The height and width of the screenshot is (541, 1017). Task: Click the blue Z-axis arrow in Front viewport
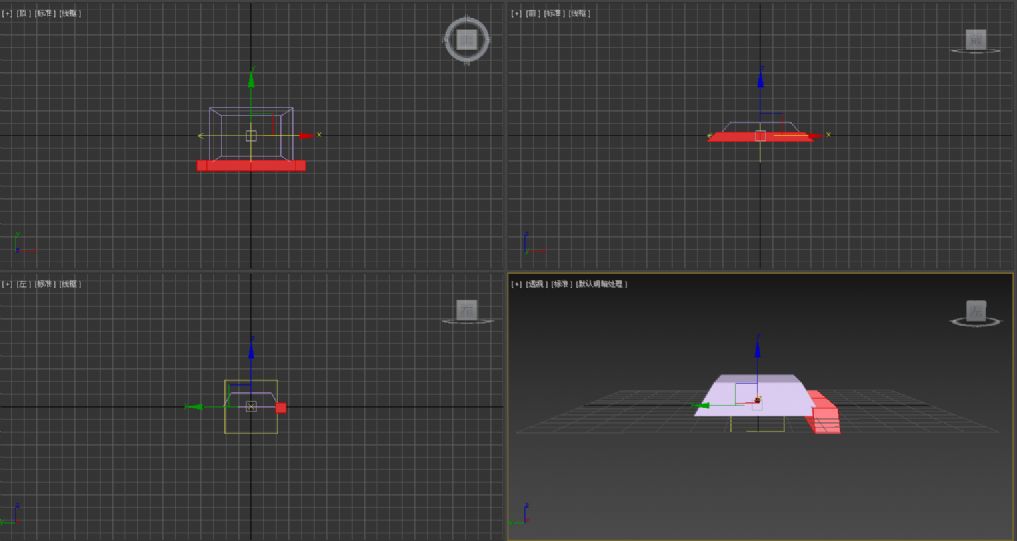tap(760, 78)
